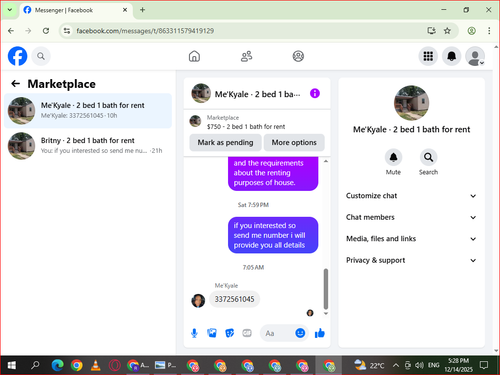Open VLC media player from taskbar

tap(96, 365)
